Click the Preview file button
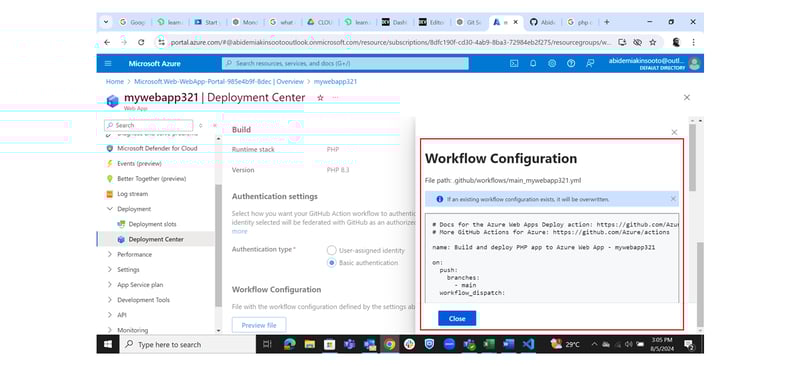The height and width of the screenshot is (366, 800). tap(259, 325)
